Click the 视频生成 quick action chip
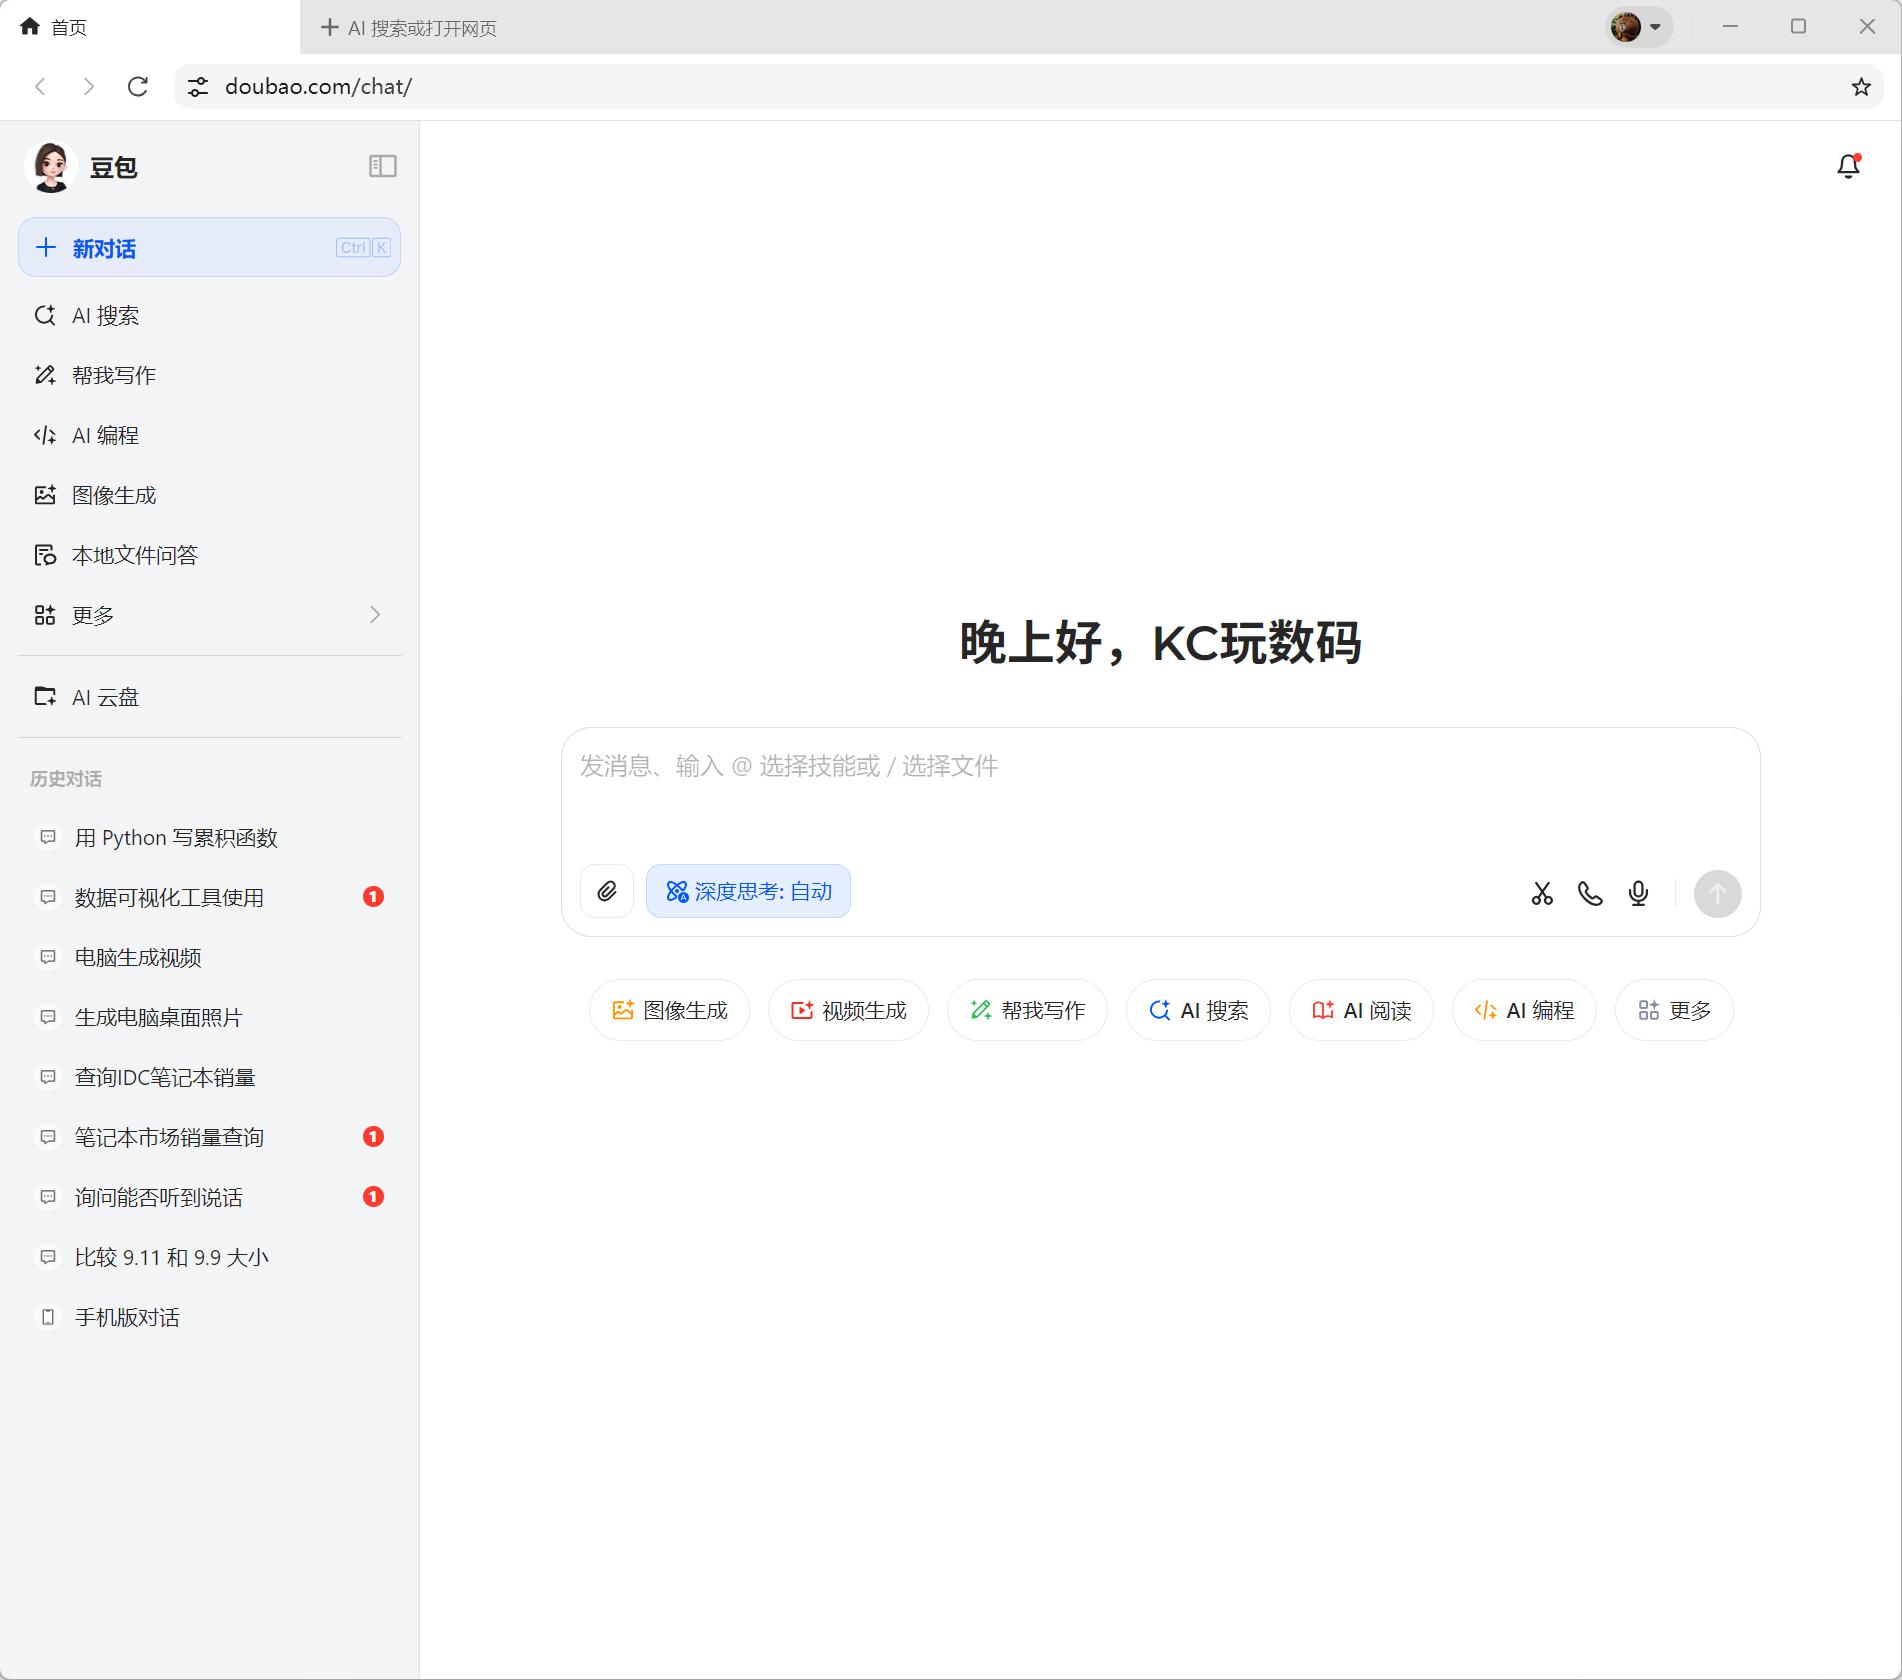Viewport: 1902px width, 1680px height. (x=848, y=1010)
